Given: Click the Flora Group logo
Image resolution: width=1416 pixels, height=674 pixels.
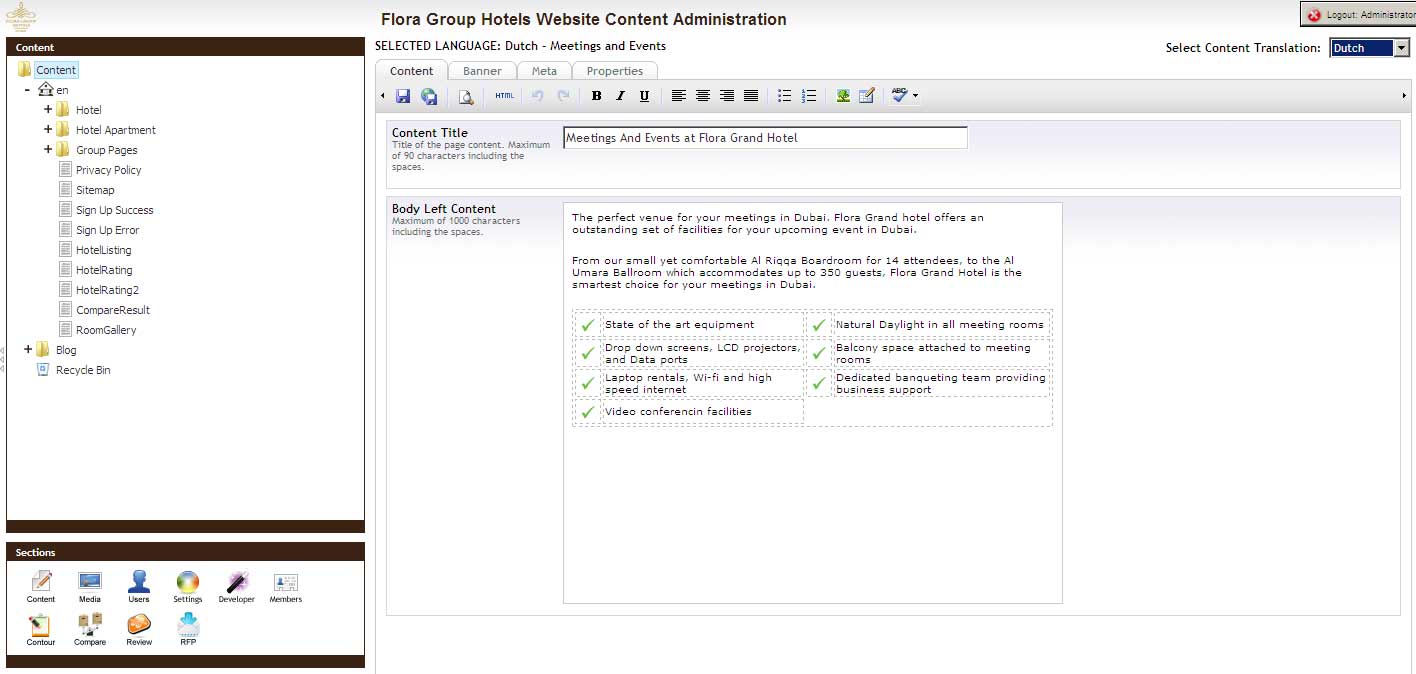Looking at the screenshot, I should tap(21, 17).
